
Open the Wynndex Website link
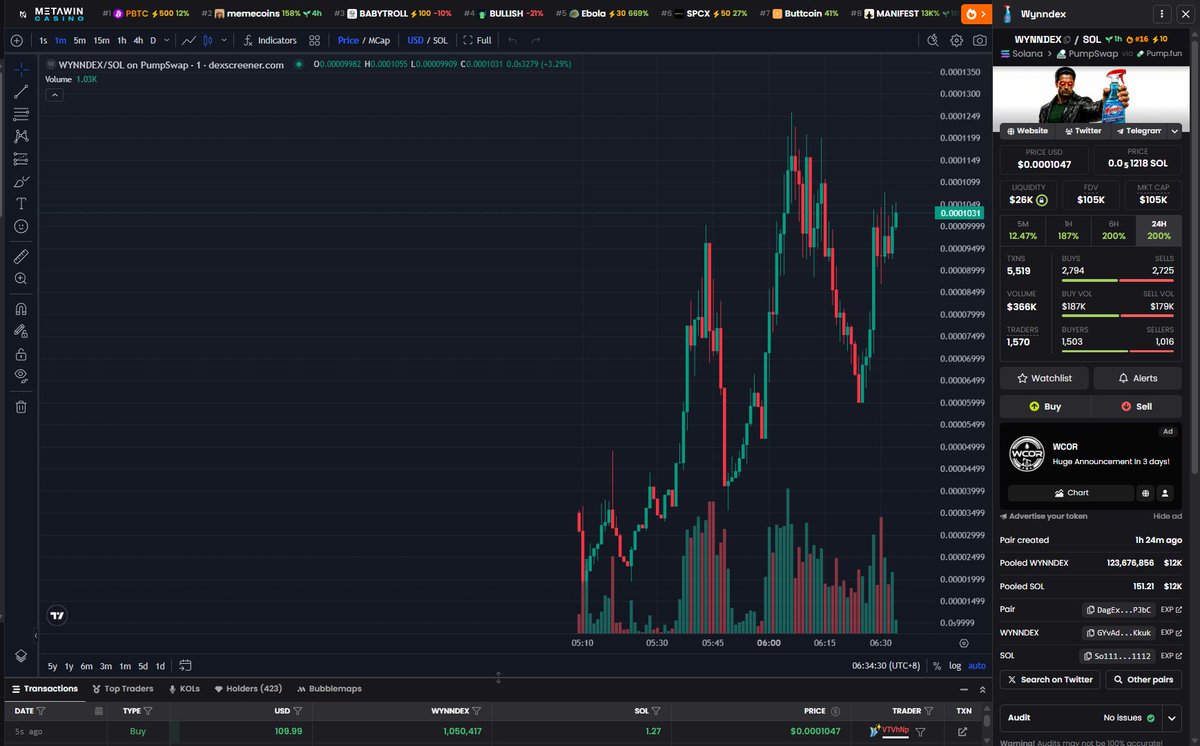pyautogui.click(x=1028, y=130)
